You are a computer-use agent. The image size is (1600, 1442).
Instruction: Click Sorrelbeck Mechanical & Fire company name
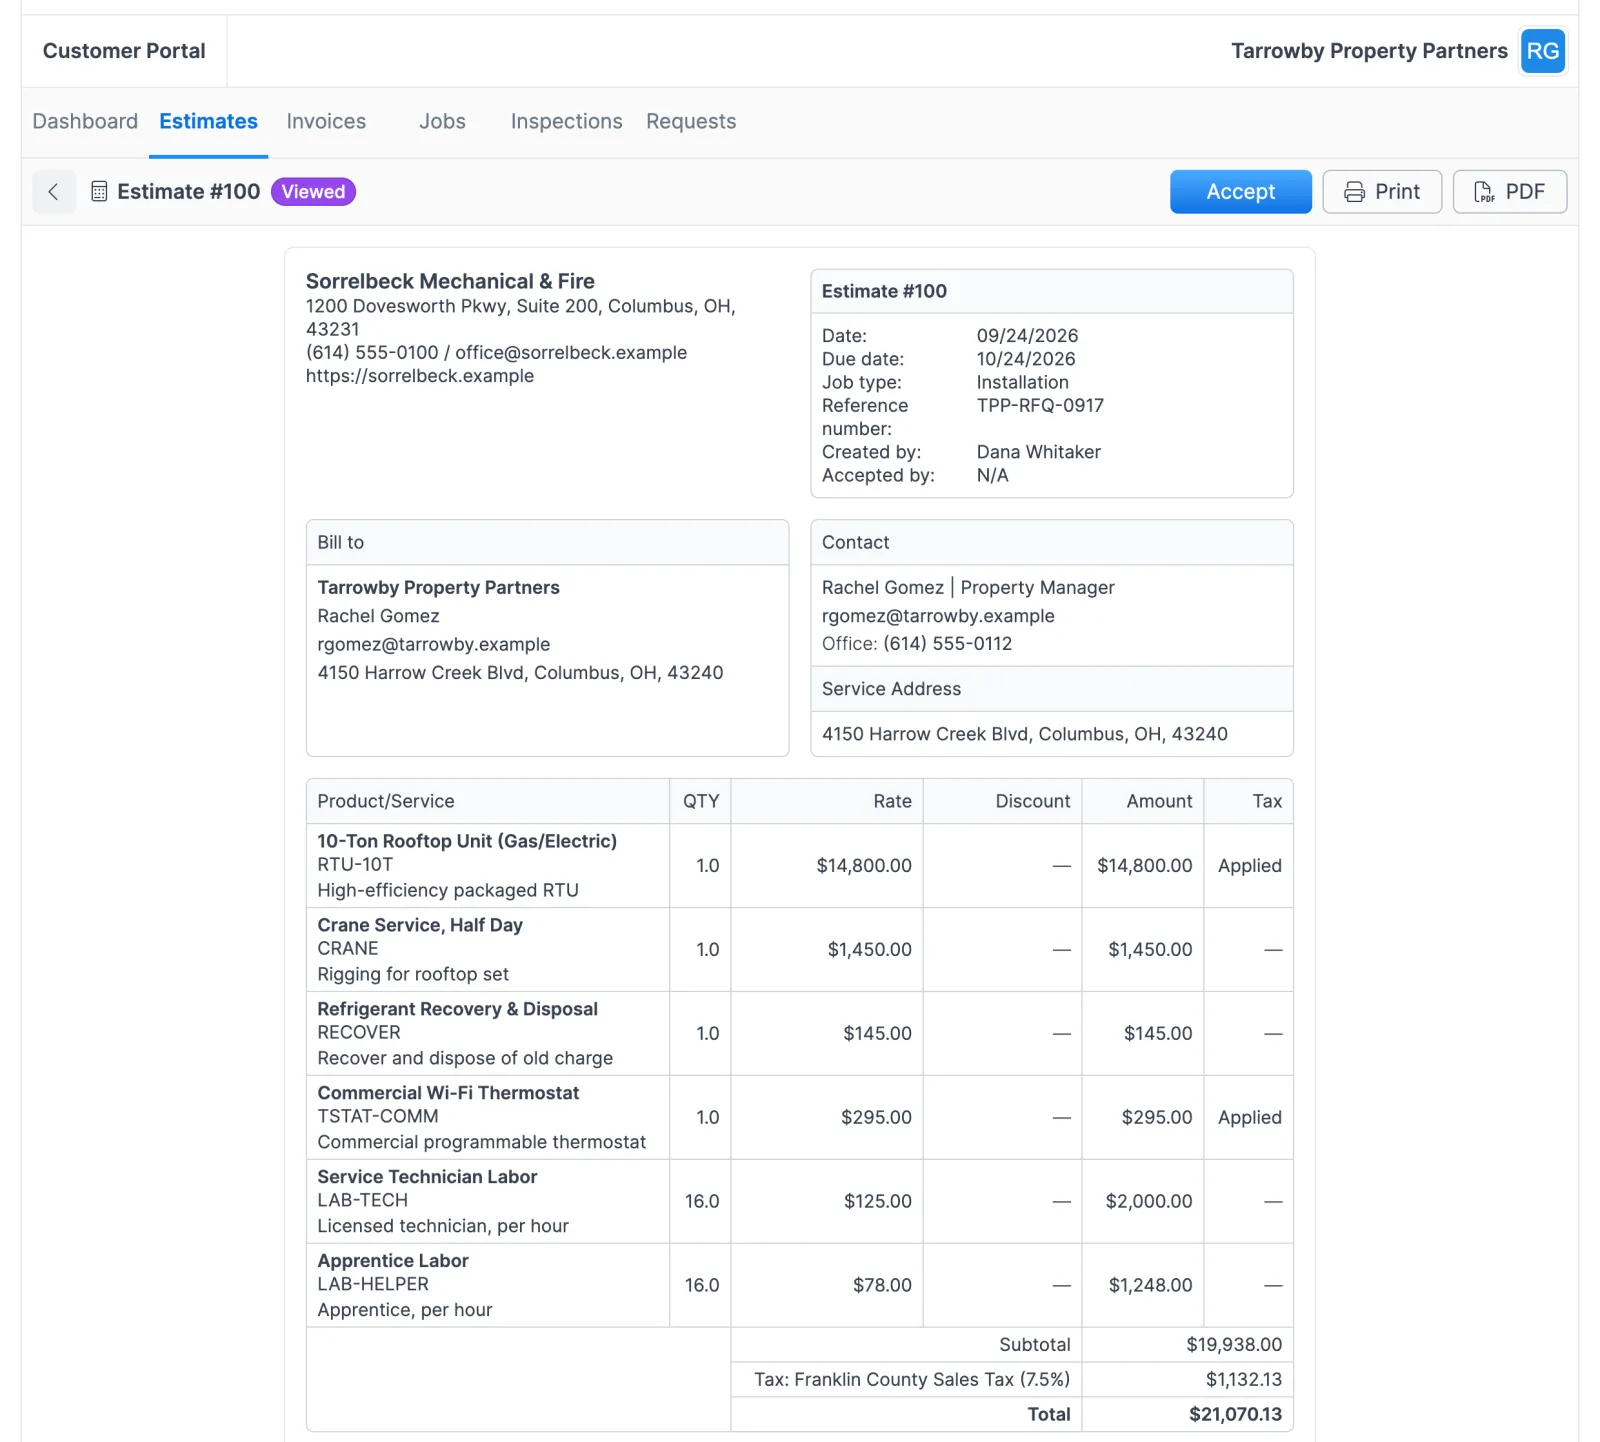[450, 281]
